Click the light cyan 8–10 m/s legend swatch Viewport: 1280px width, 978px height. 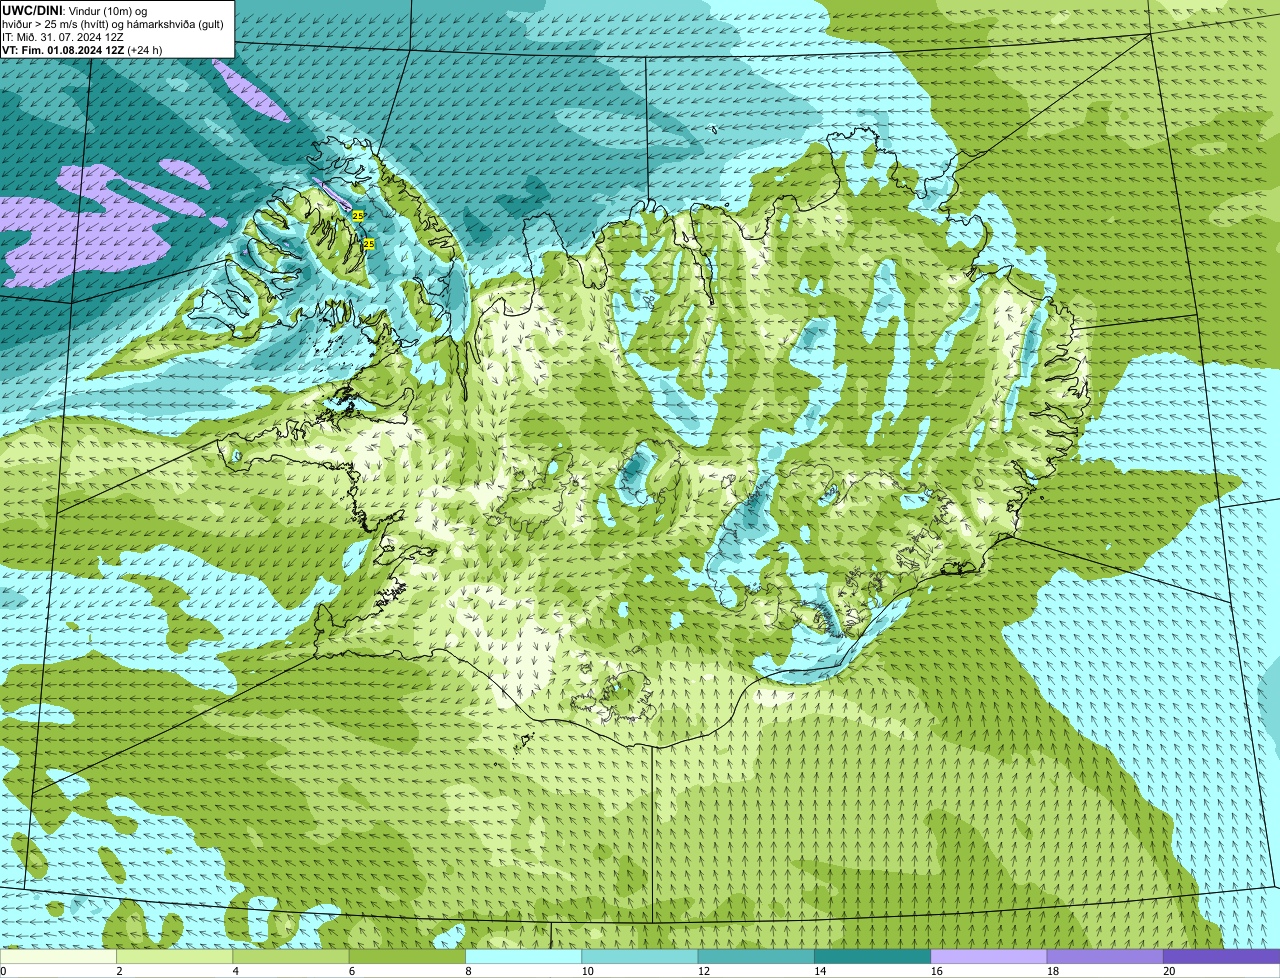click(524, 956)
